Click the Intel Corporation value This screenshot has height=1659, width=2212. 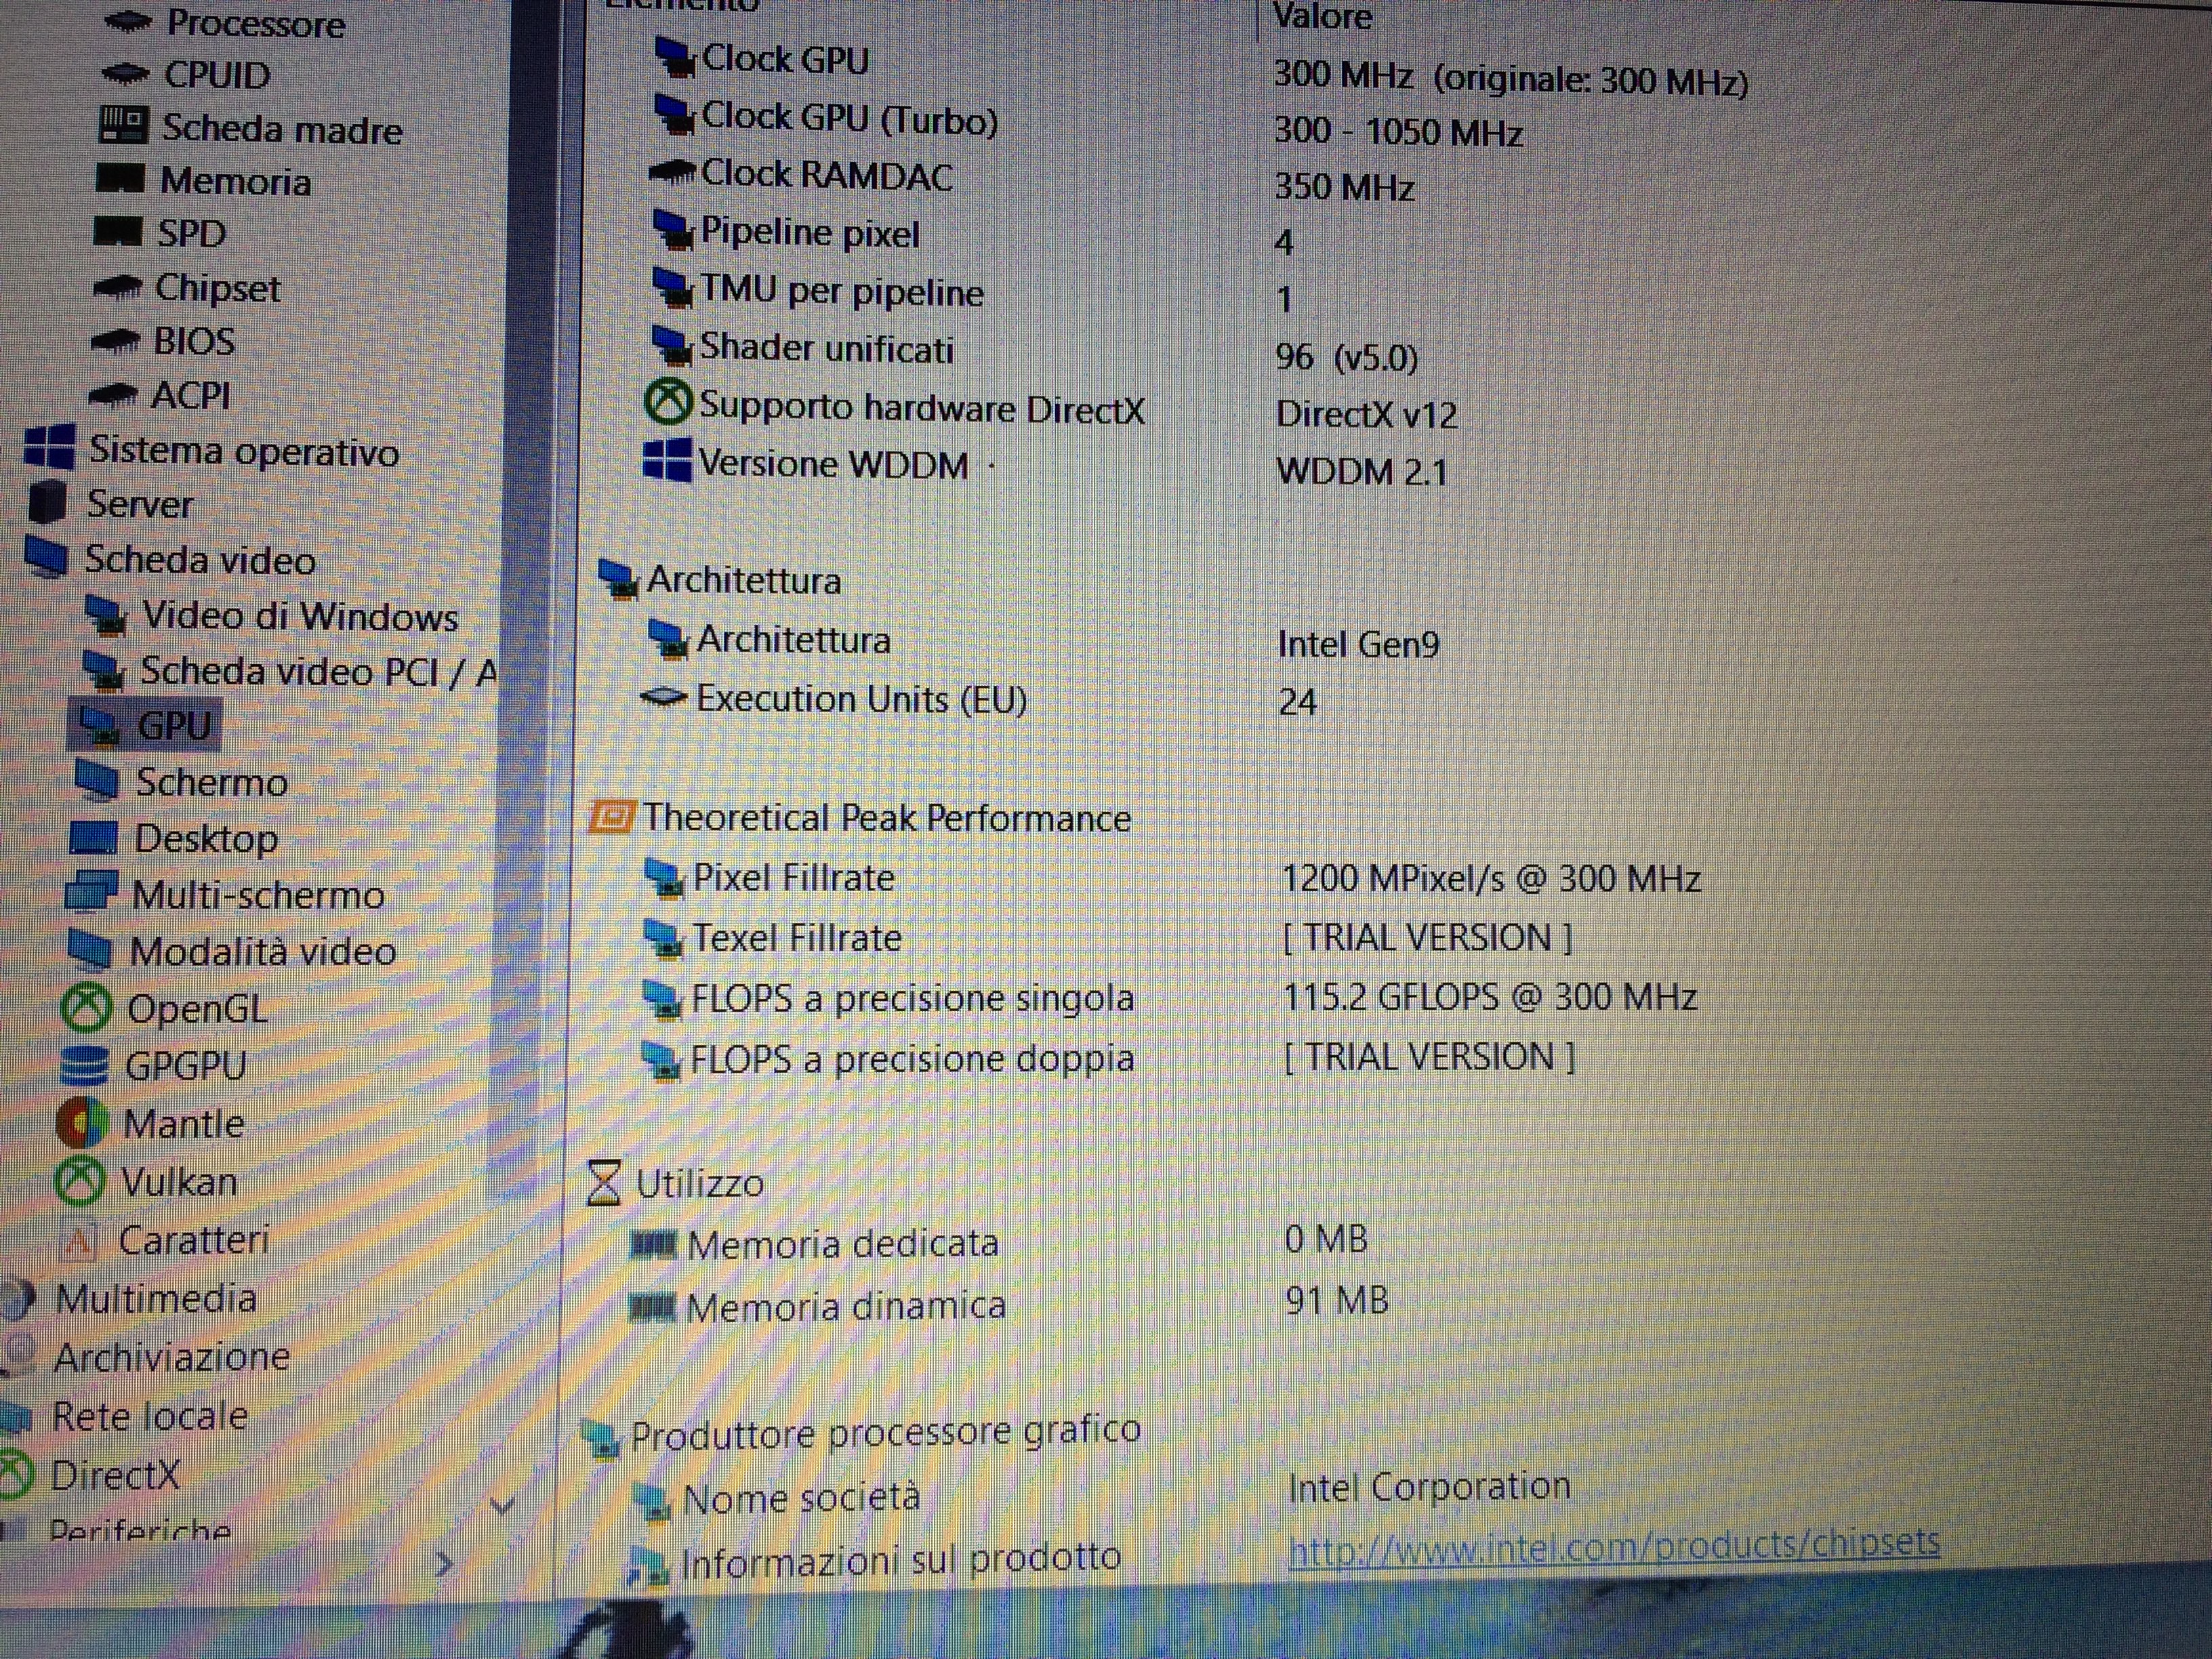tap(1429, 1487)
